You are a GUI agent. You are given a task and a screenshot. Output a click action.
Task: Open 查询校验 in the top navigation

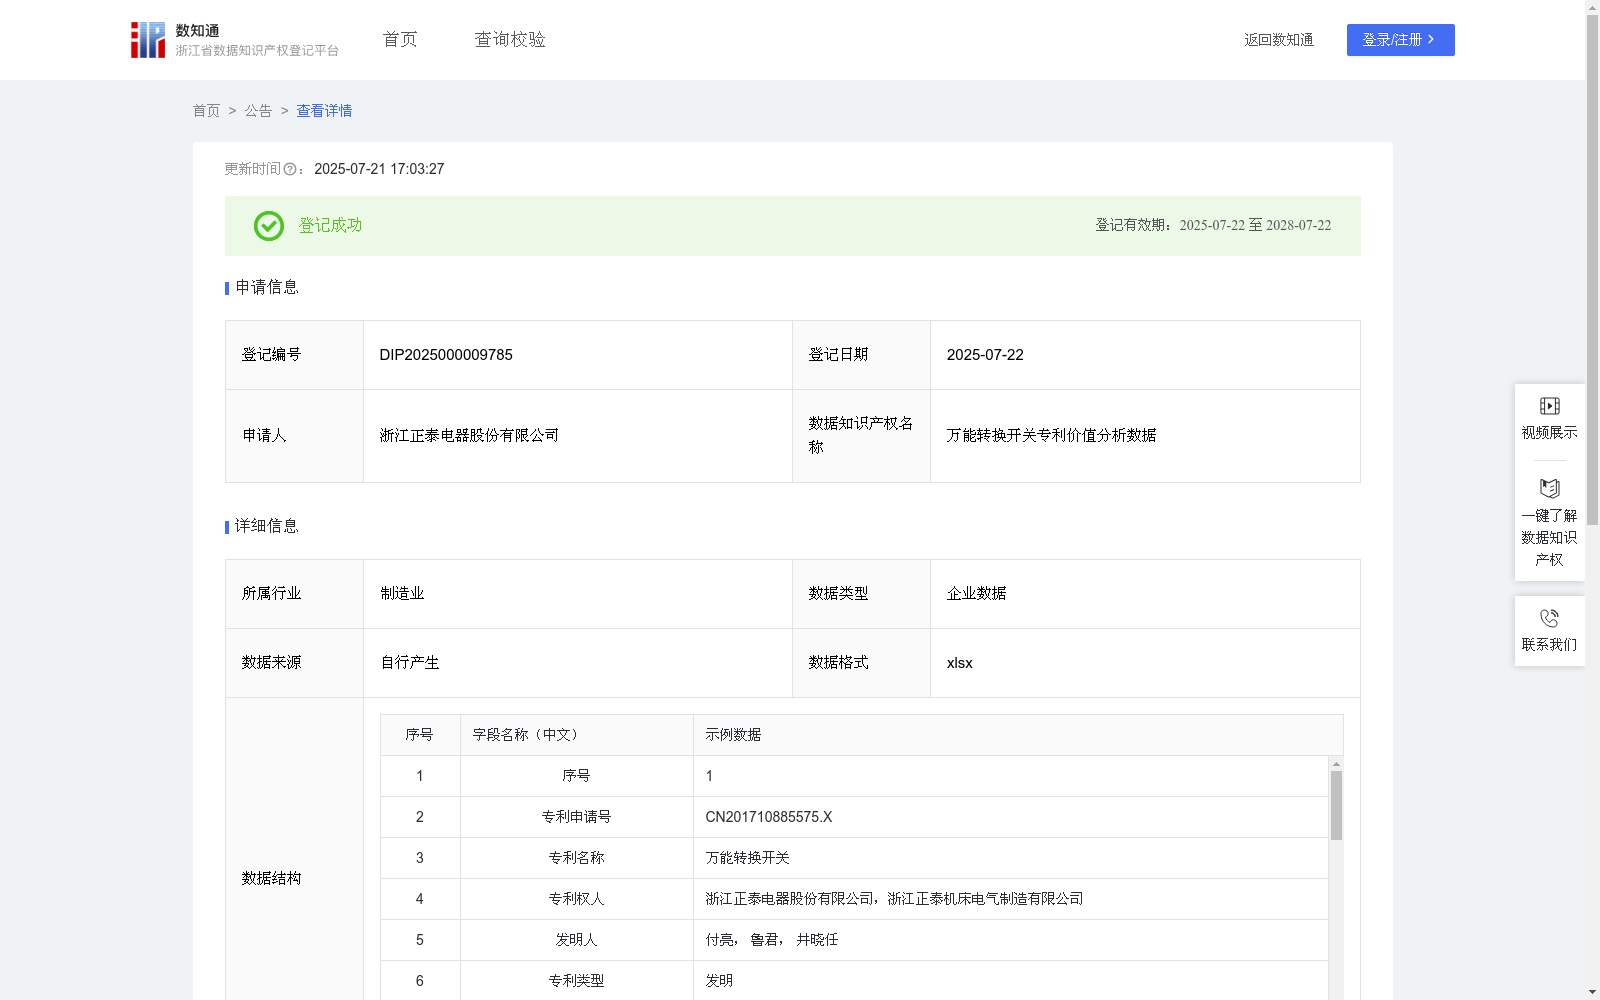(510, 40)
